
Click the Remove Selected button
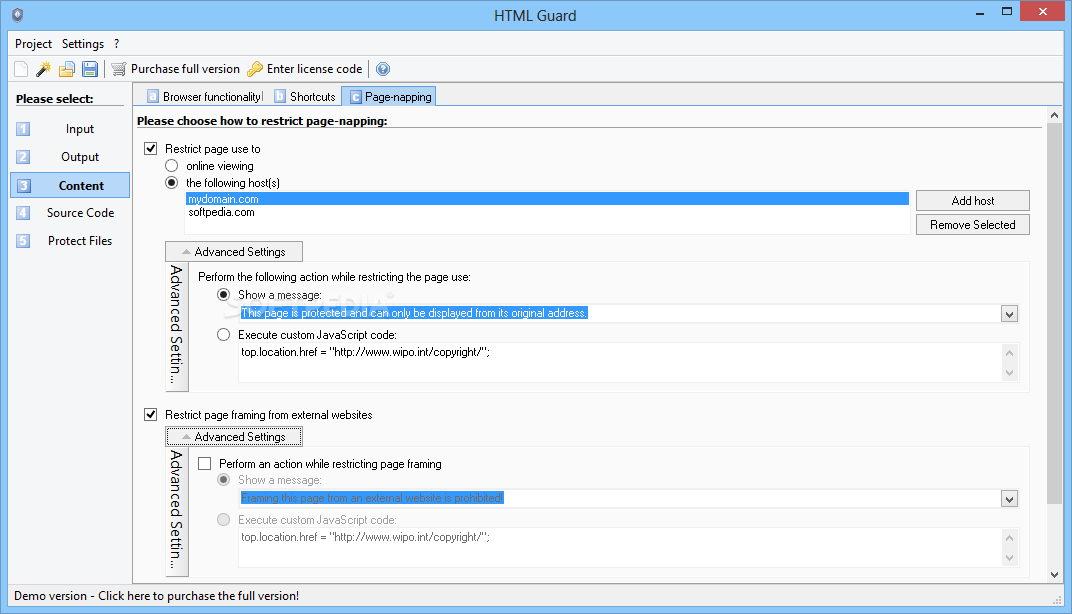tap(973, 224)
